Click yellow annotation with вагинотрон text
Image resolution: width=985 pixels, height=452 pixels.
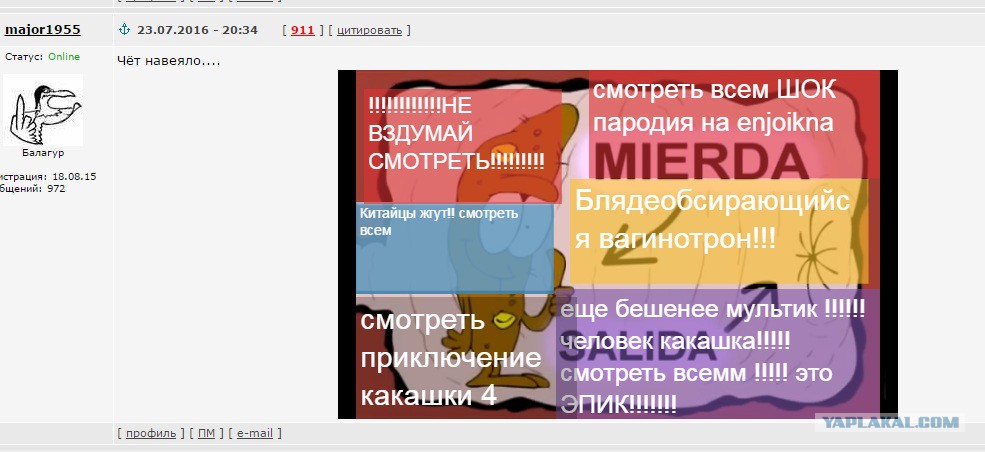(x=719, y=230)
